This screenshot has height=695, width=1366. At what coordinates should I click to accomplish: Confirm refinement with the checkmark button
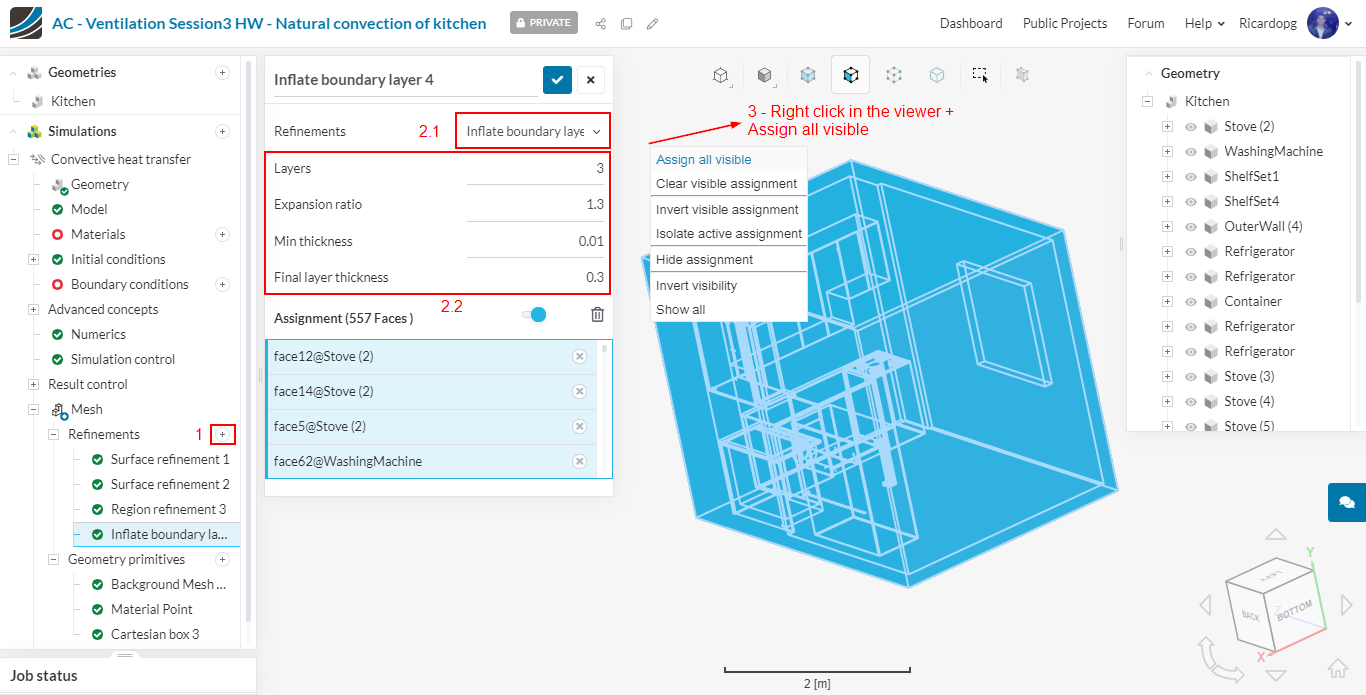(x=557, y=80)
